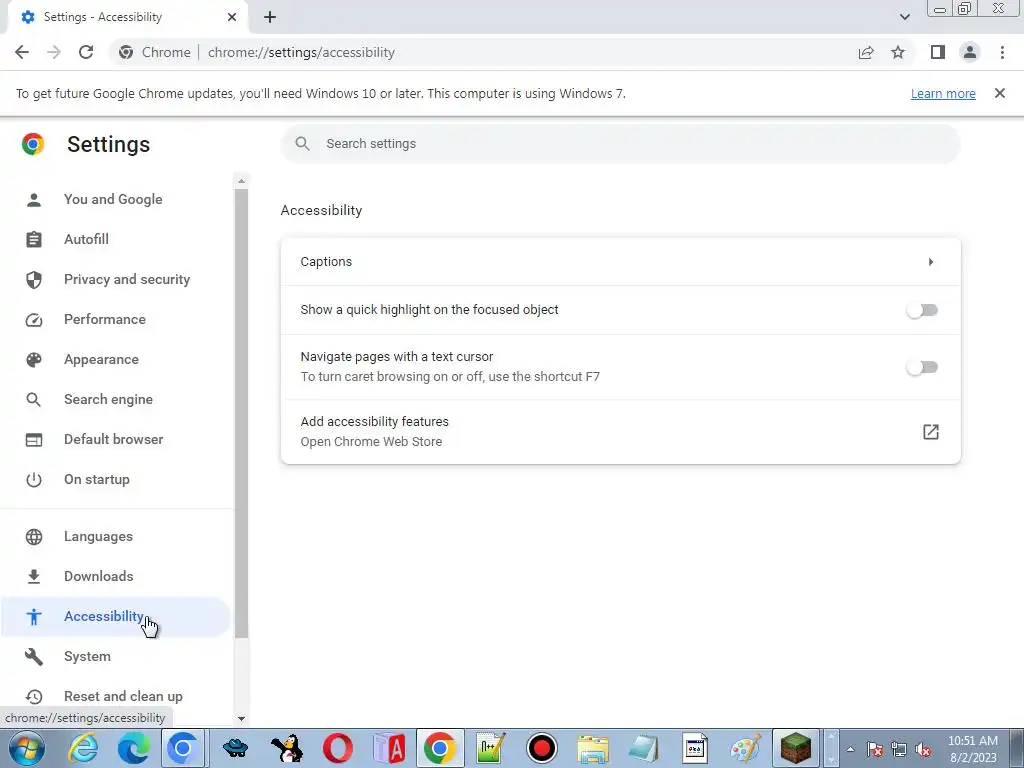Open the side panel icon
The image size is (1024, 768).
[x=938, y=52]
